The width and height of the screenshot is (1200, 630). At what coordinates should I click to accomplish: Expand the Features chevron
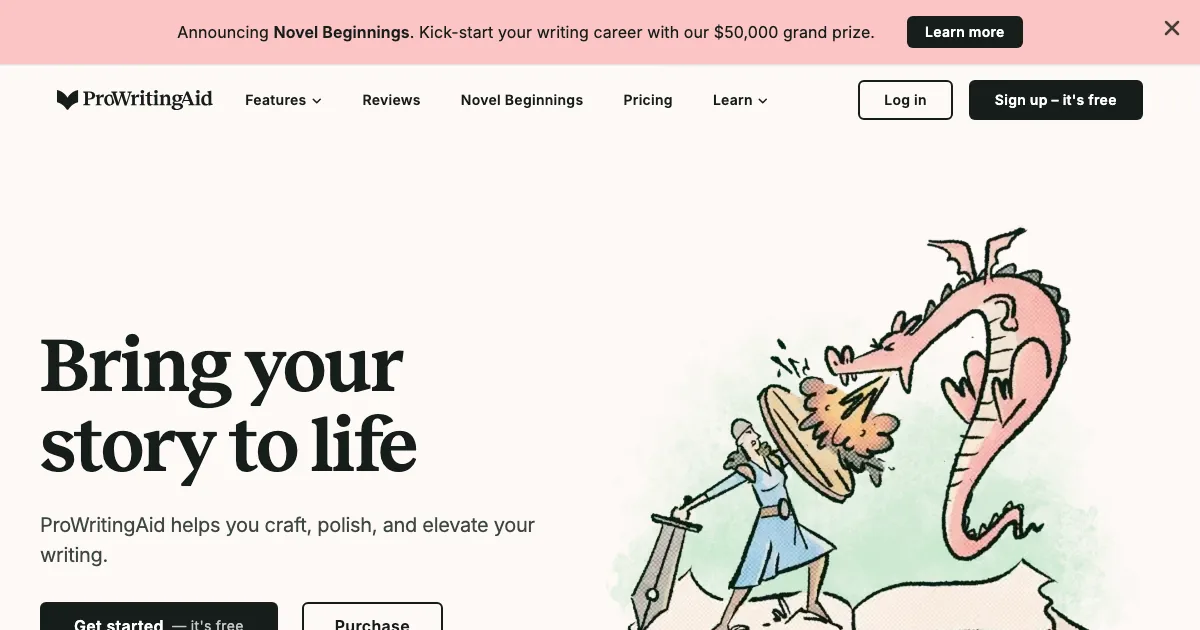coord(317,101)
